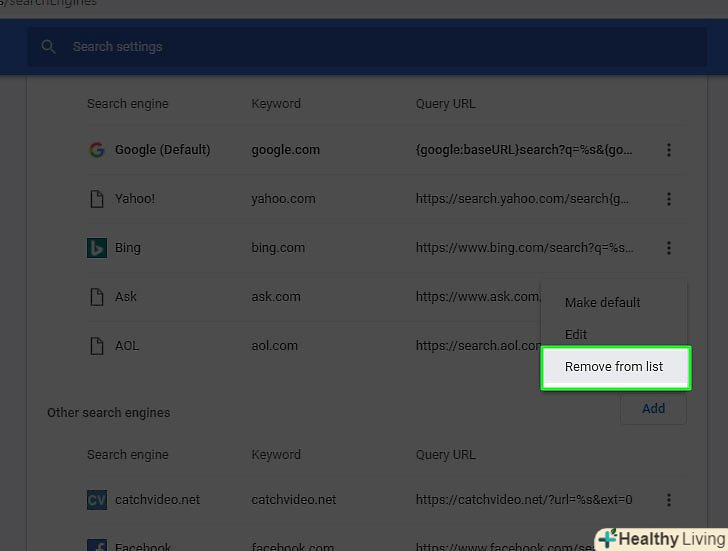Click the search magnifier icon

point(48,46)
